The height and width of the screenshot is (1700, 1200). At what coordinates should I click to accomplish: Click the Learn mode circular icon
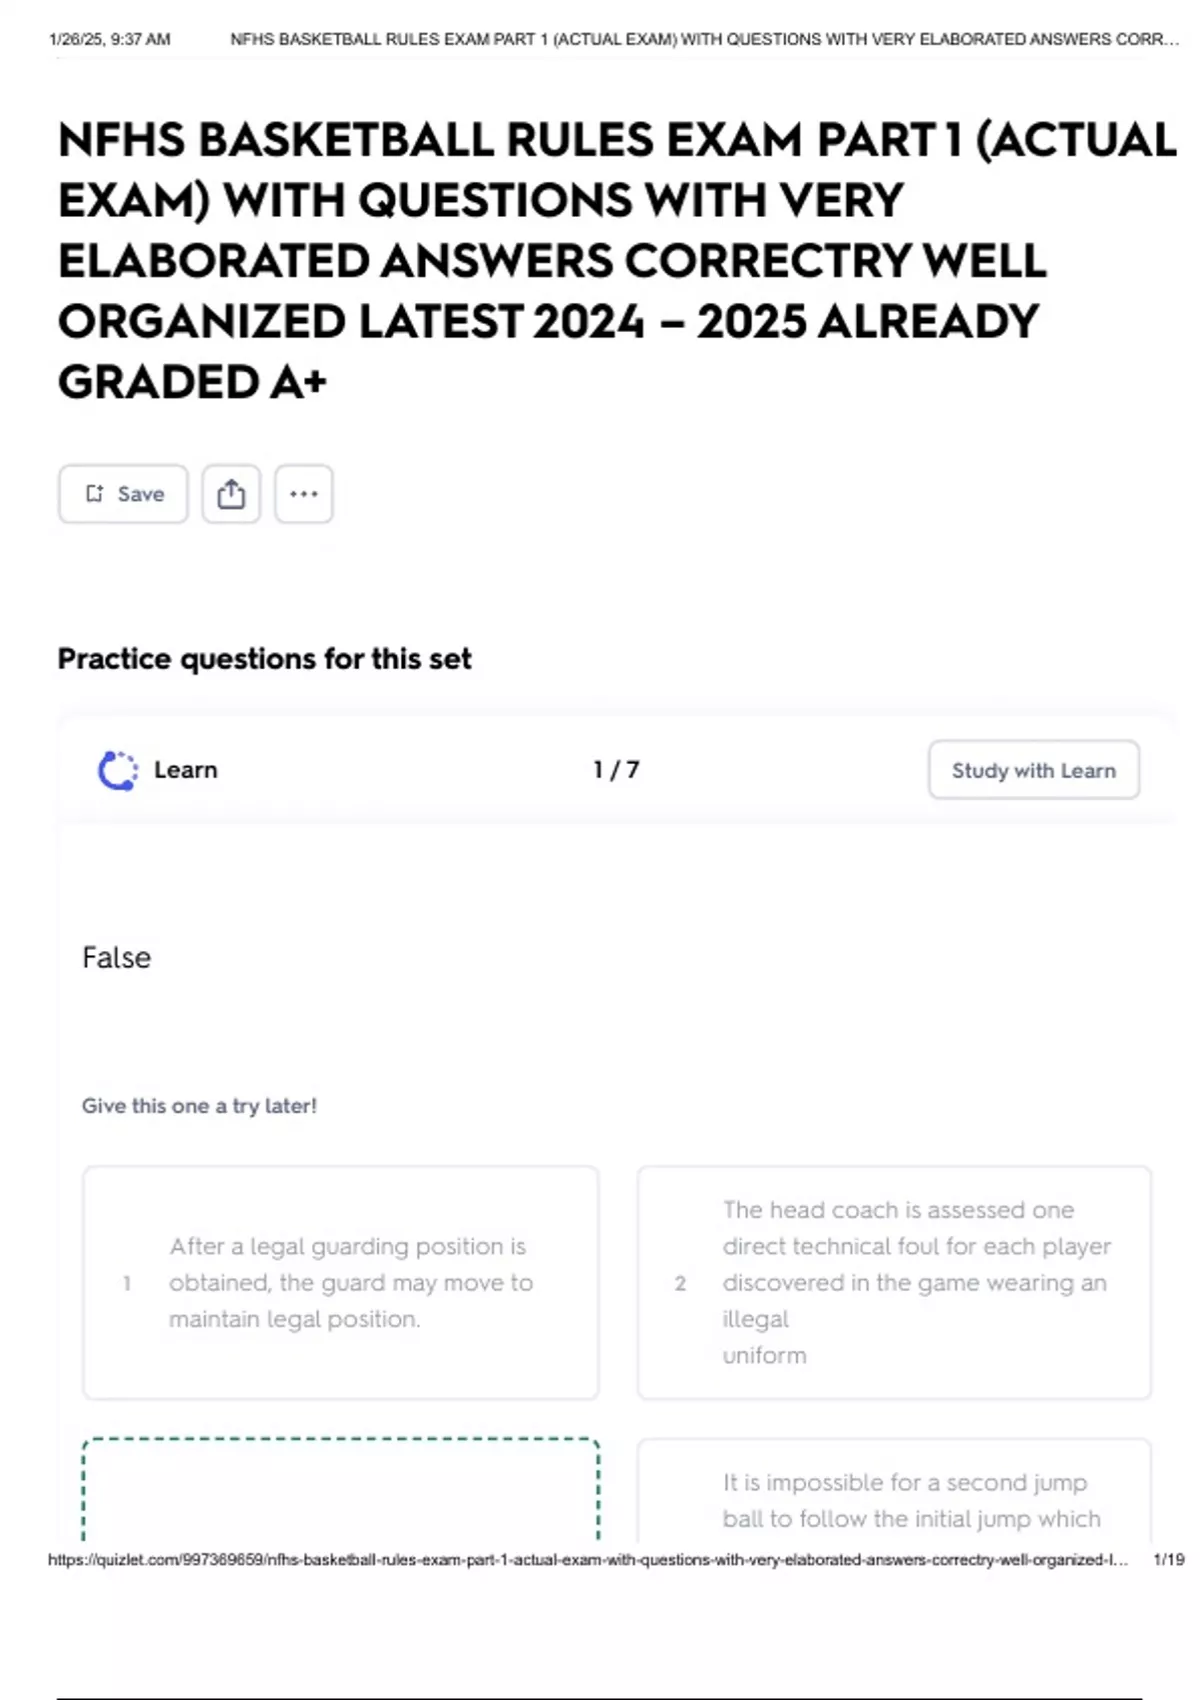(x=118, y=771)
